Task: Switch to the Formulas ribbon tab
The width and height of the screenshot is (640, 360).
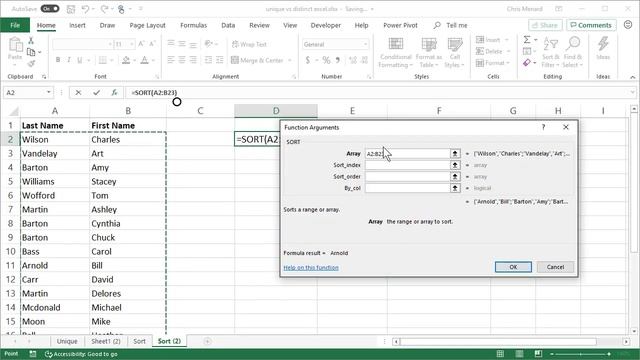Action: click(193, 25)
